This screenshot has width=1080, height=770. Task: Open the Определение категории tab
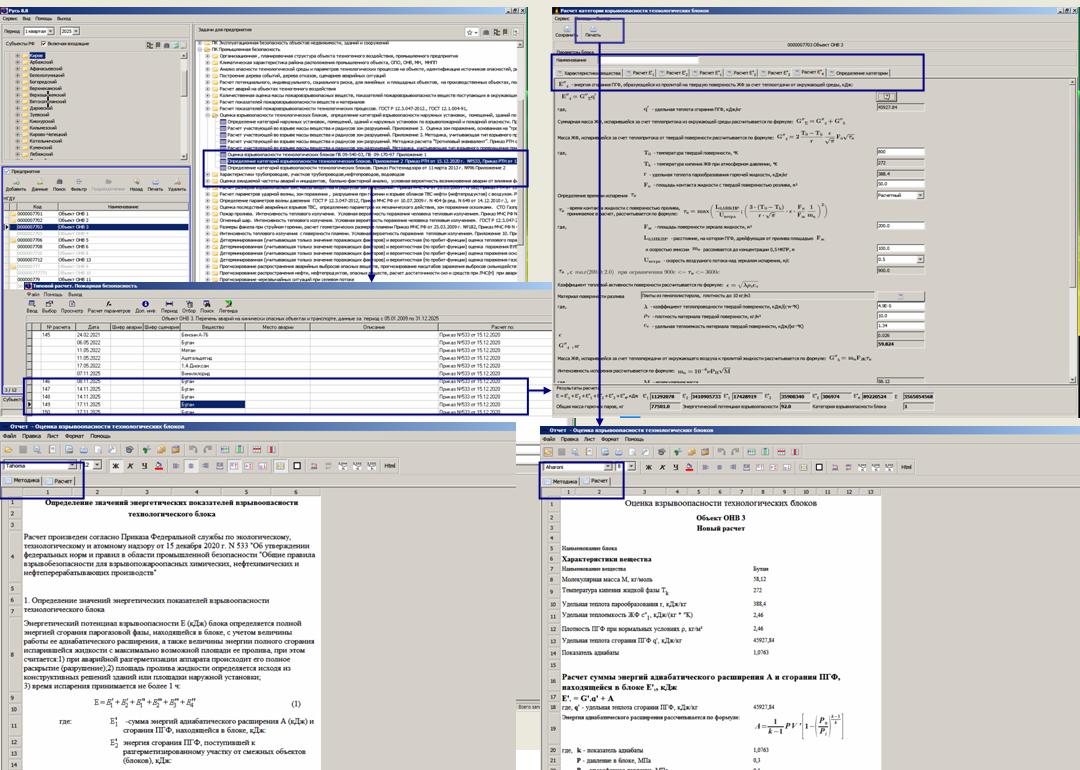(x=860, y=73)
